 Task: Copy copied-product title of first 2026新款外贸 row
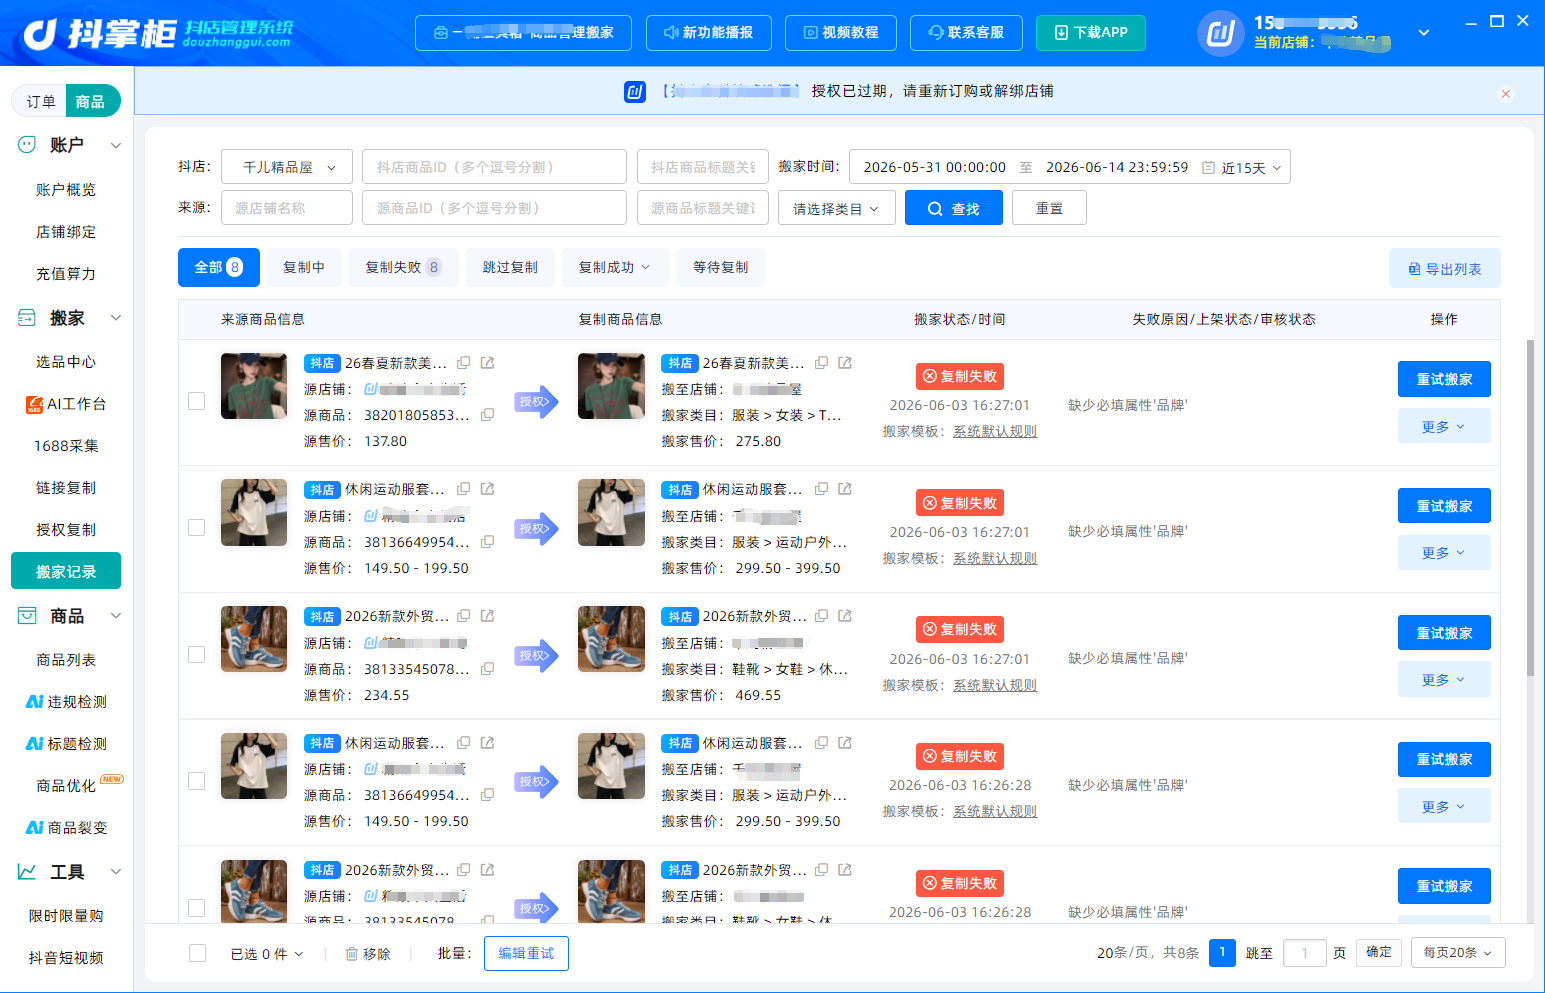(x=822, y=616)
